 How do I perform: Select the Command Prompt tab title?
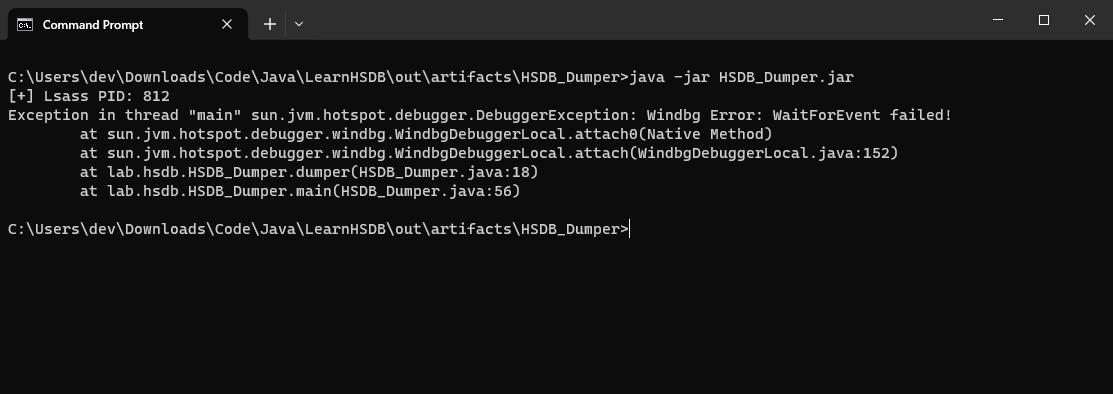click(x=93, y=24)
